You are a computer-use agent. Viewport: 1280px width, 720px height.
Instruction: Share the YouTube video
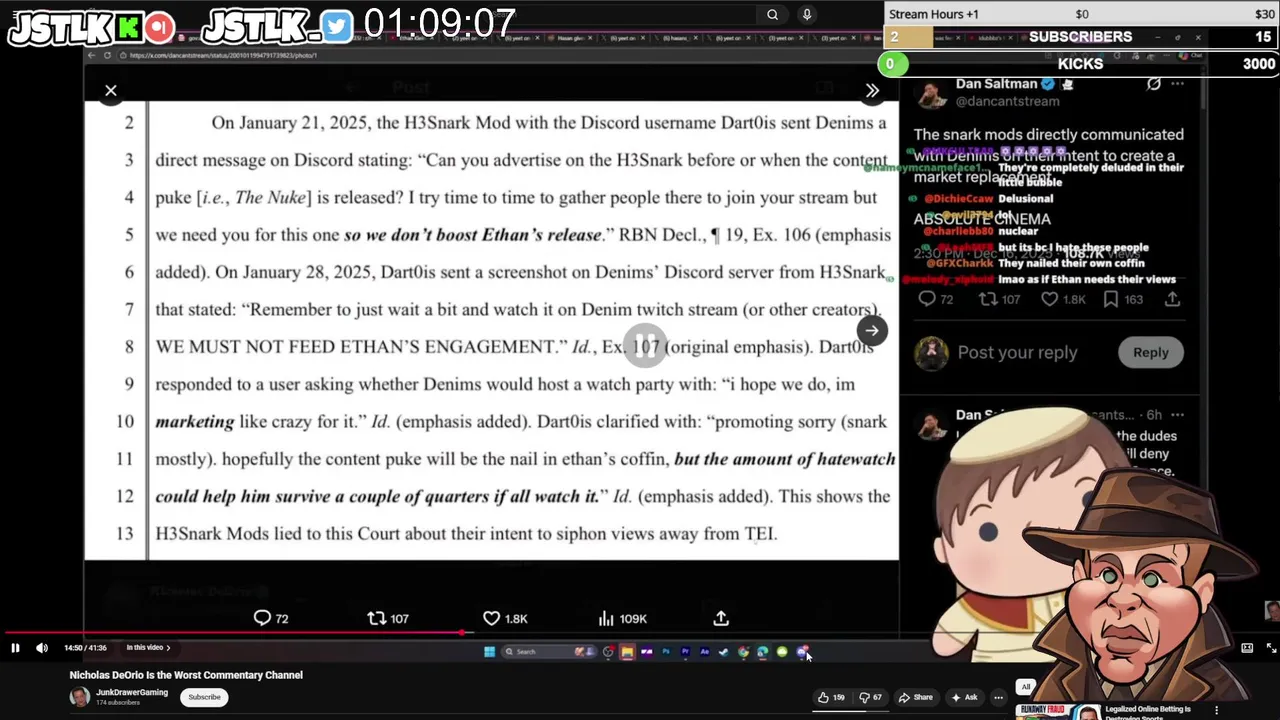916,697
